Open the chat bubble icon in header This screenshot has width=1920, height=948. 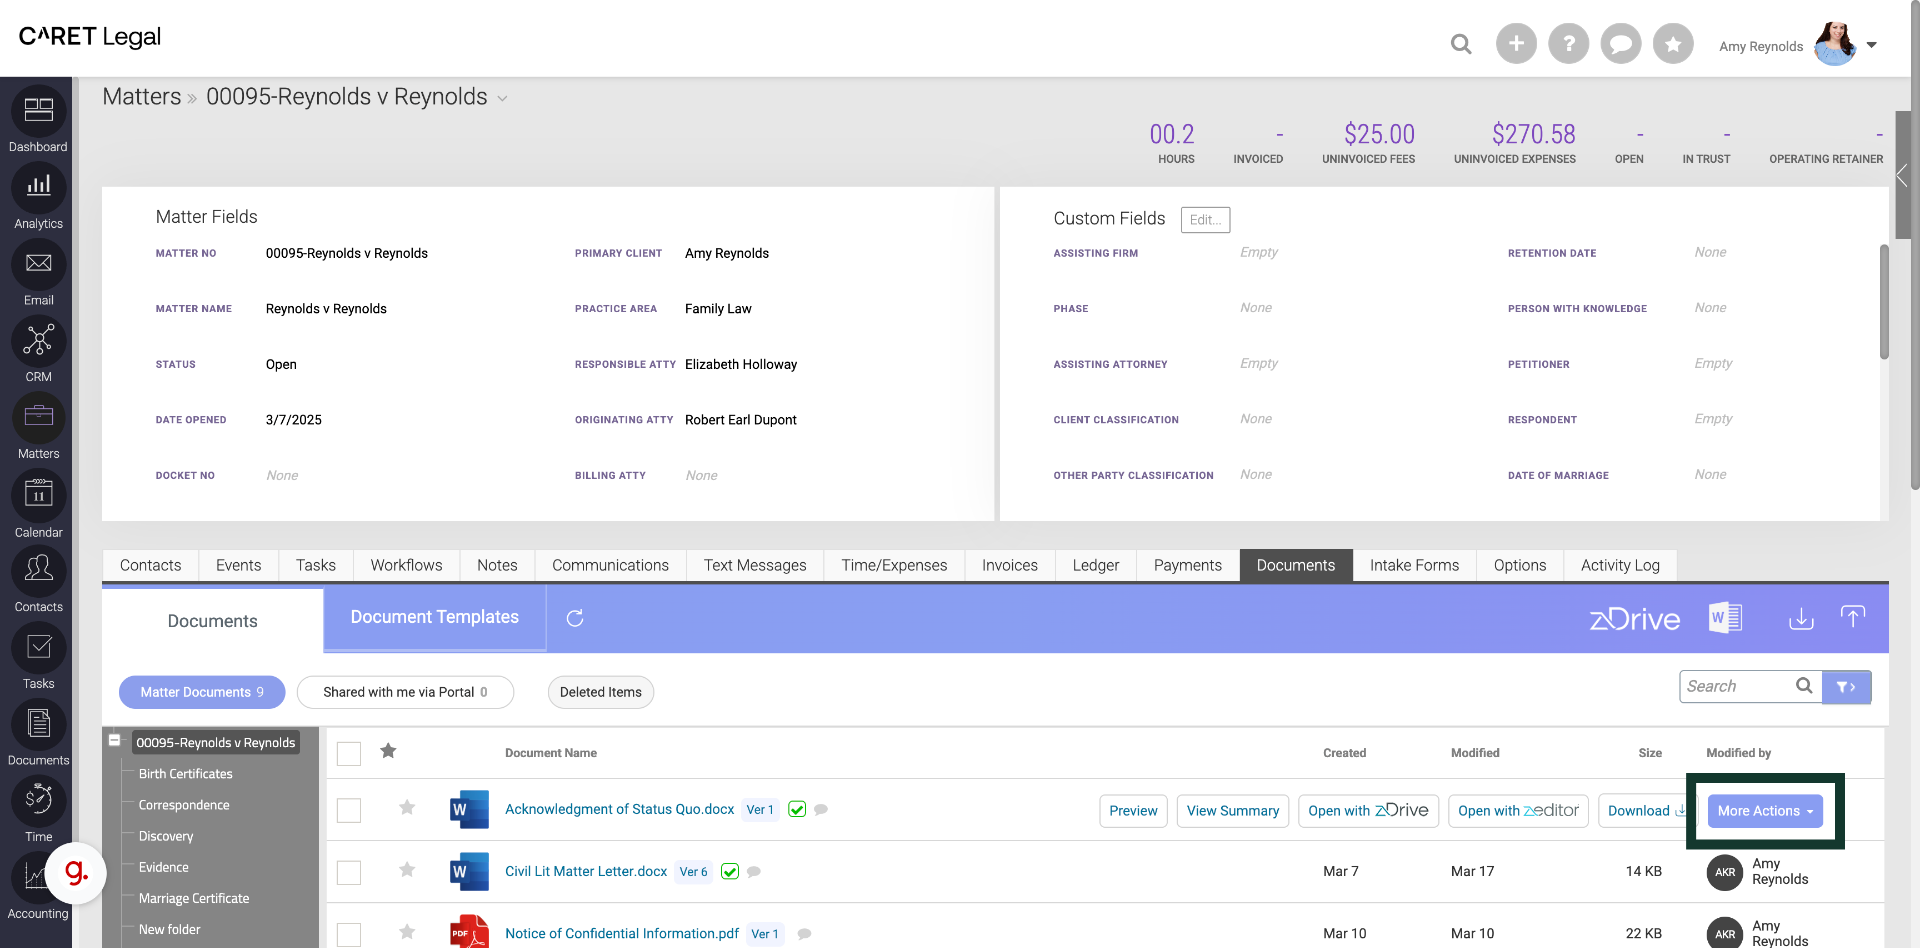coord(1621,43)
